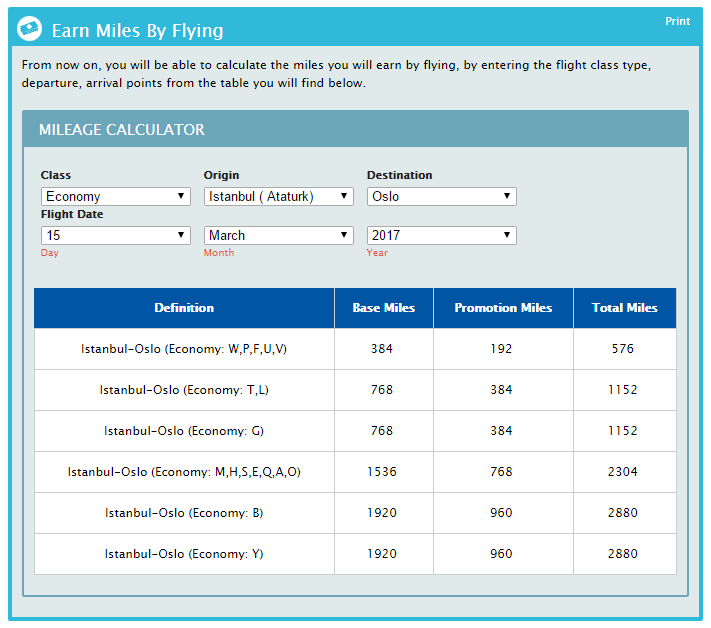Click total miles 2880 in Economy: Y row
711x628 pixels.
coord(623,554)
